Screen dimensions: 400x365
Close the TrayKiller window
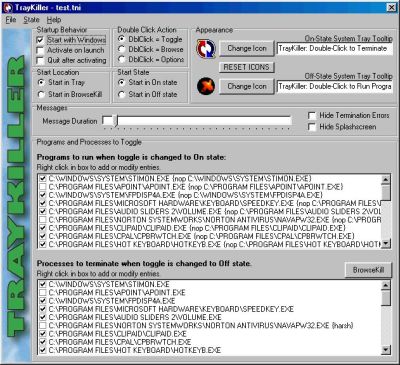[x=391, y=7]
